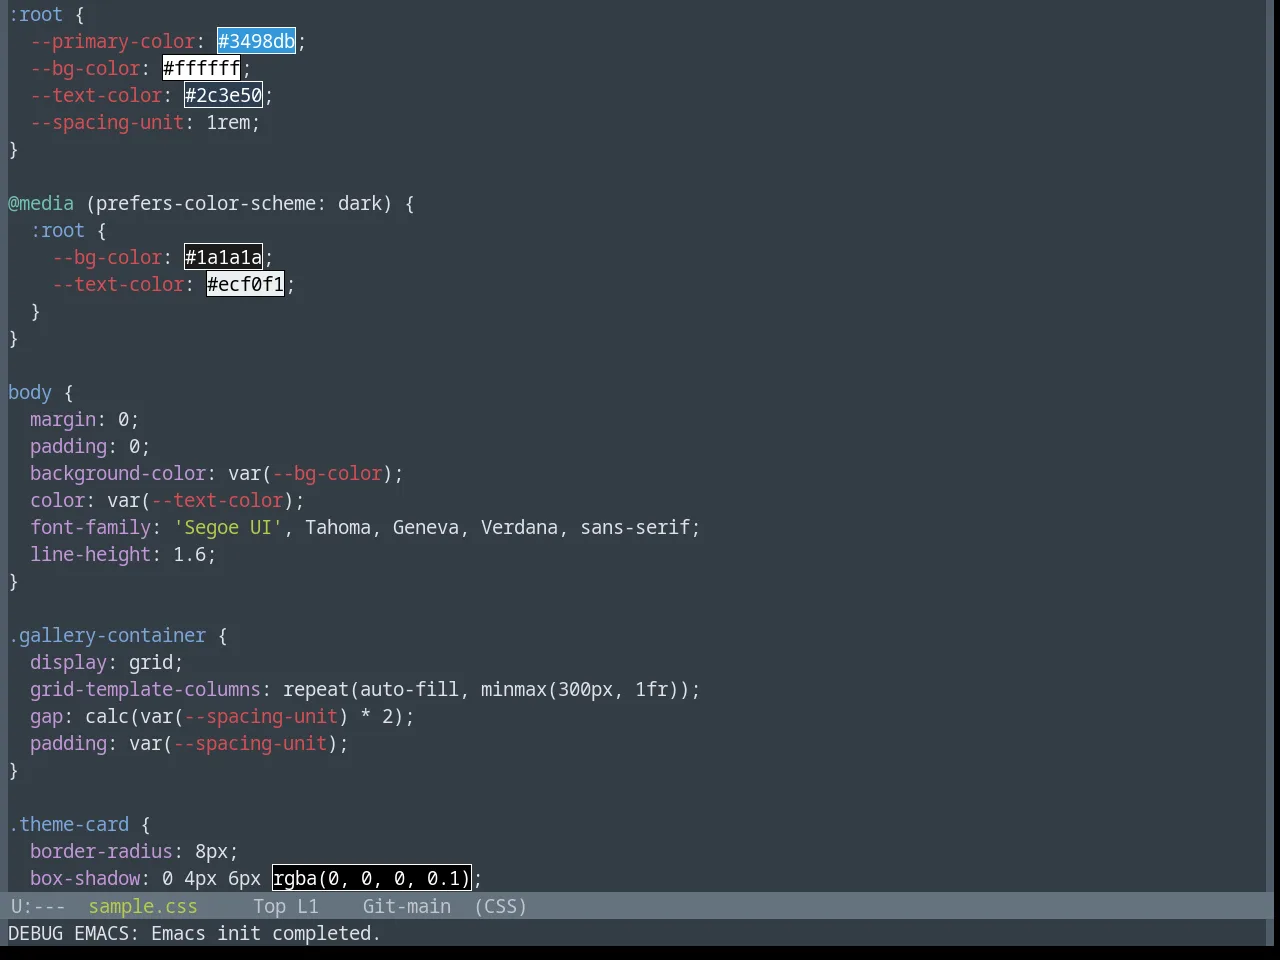Click the margin property in body
The height and width of the screenshot is (960, 1280).
(63, 419)
